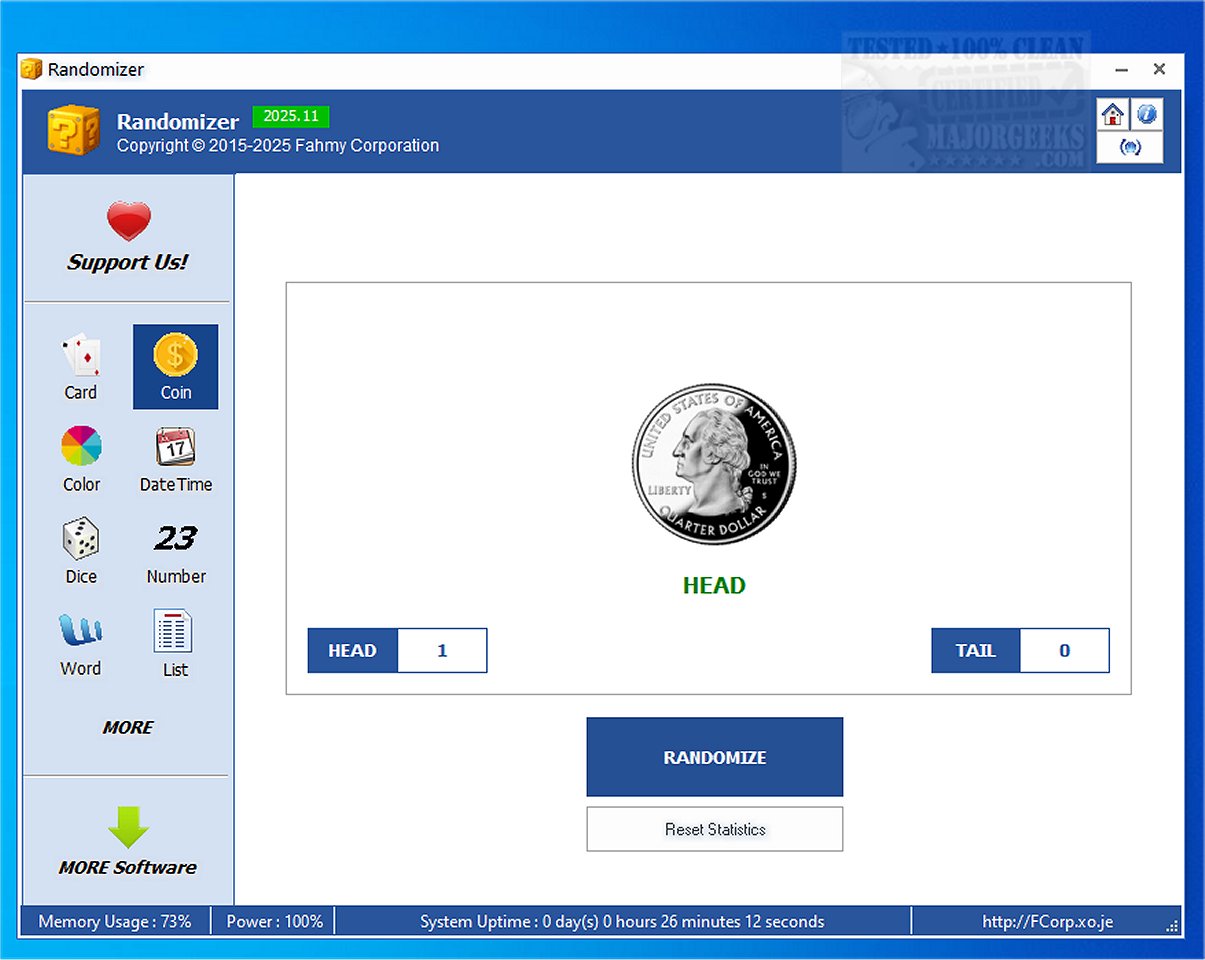
Task: Click the HEAD count value field
Action: pos(442,651)
